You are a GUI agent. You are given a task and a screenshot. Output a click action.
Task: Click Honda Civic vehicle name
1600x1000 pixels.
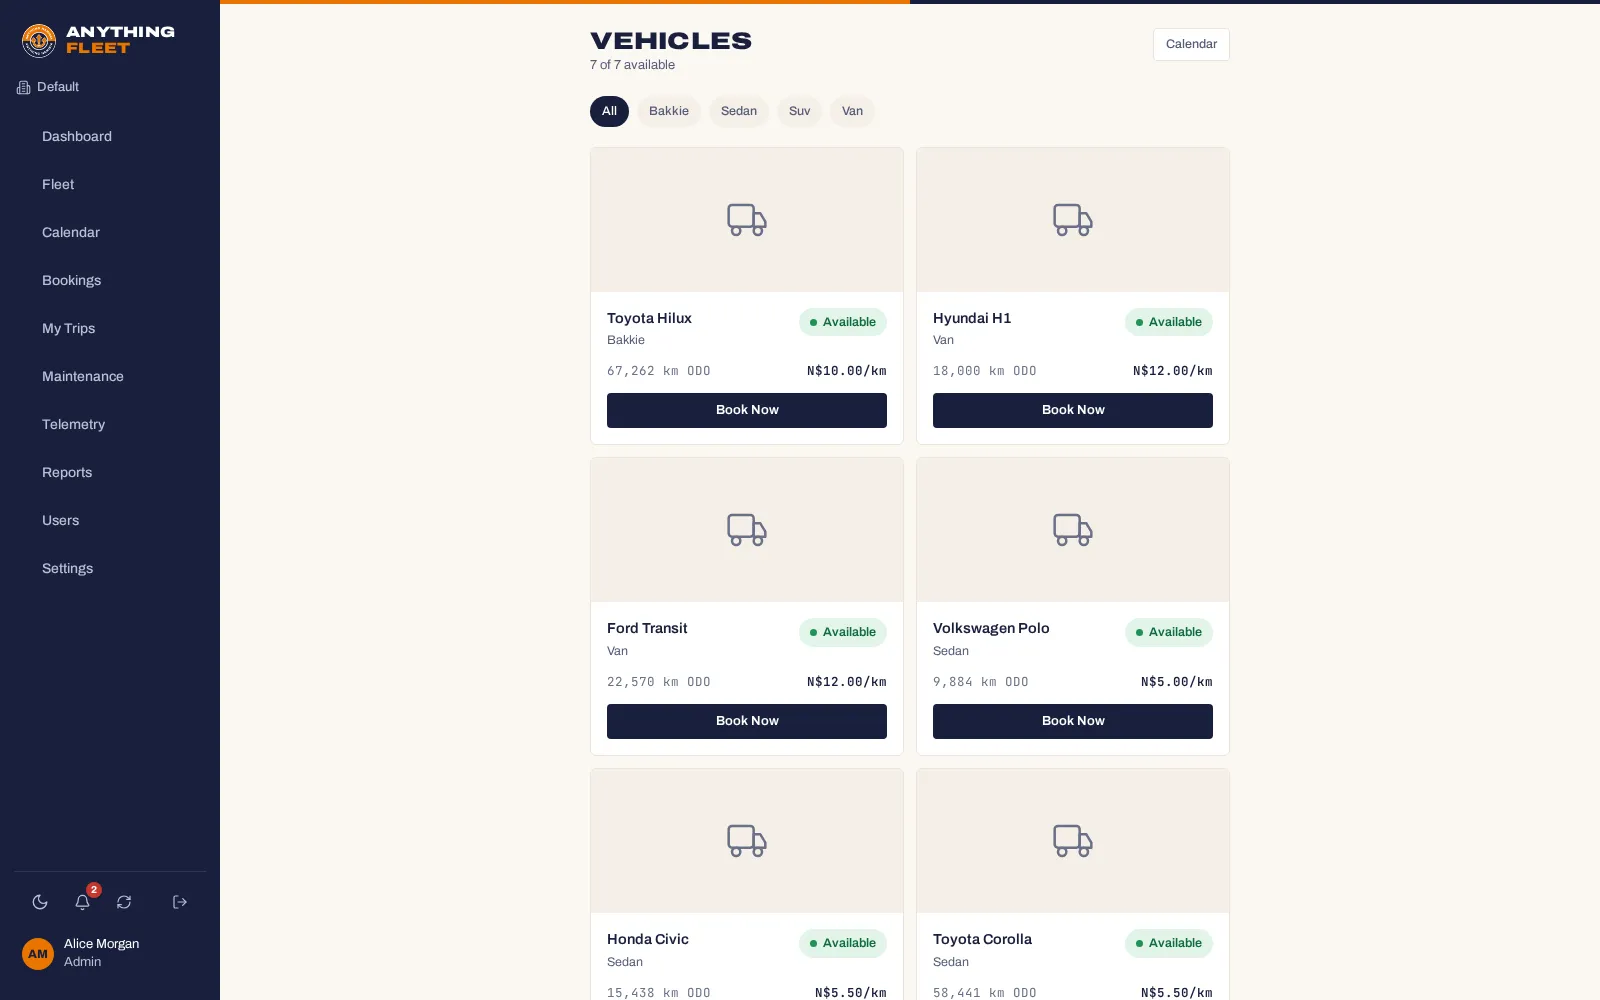648,939
